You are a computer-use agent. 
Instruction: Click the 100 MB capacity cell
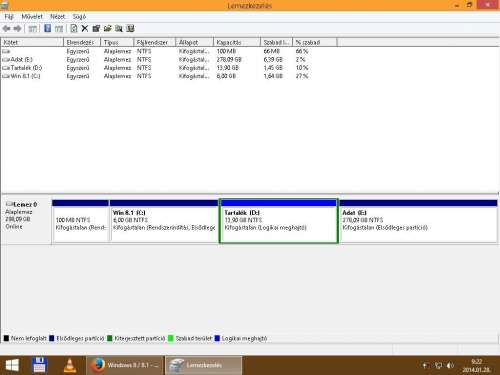tap(226, 51)
